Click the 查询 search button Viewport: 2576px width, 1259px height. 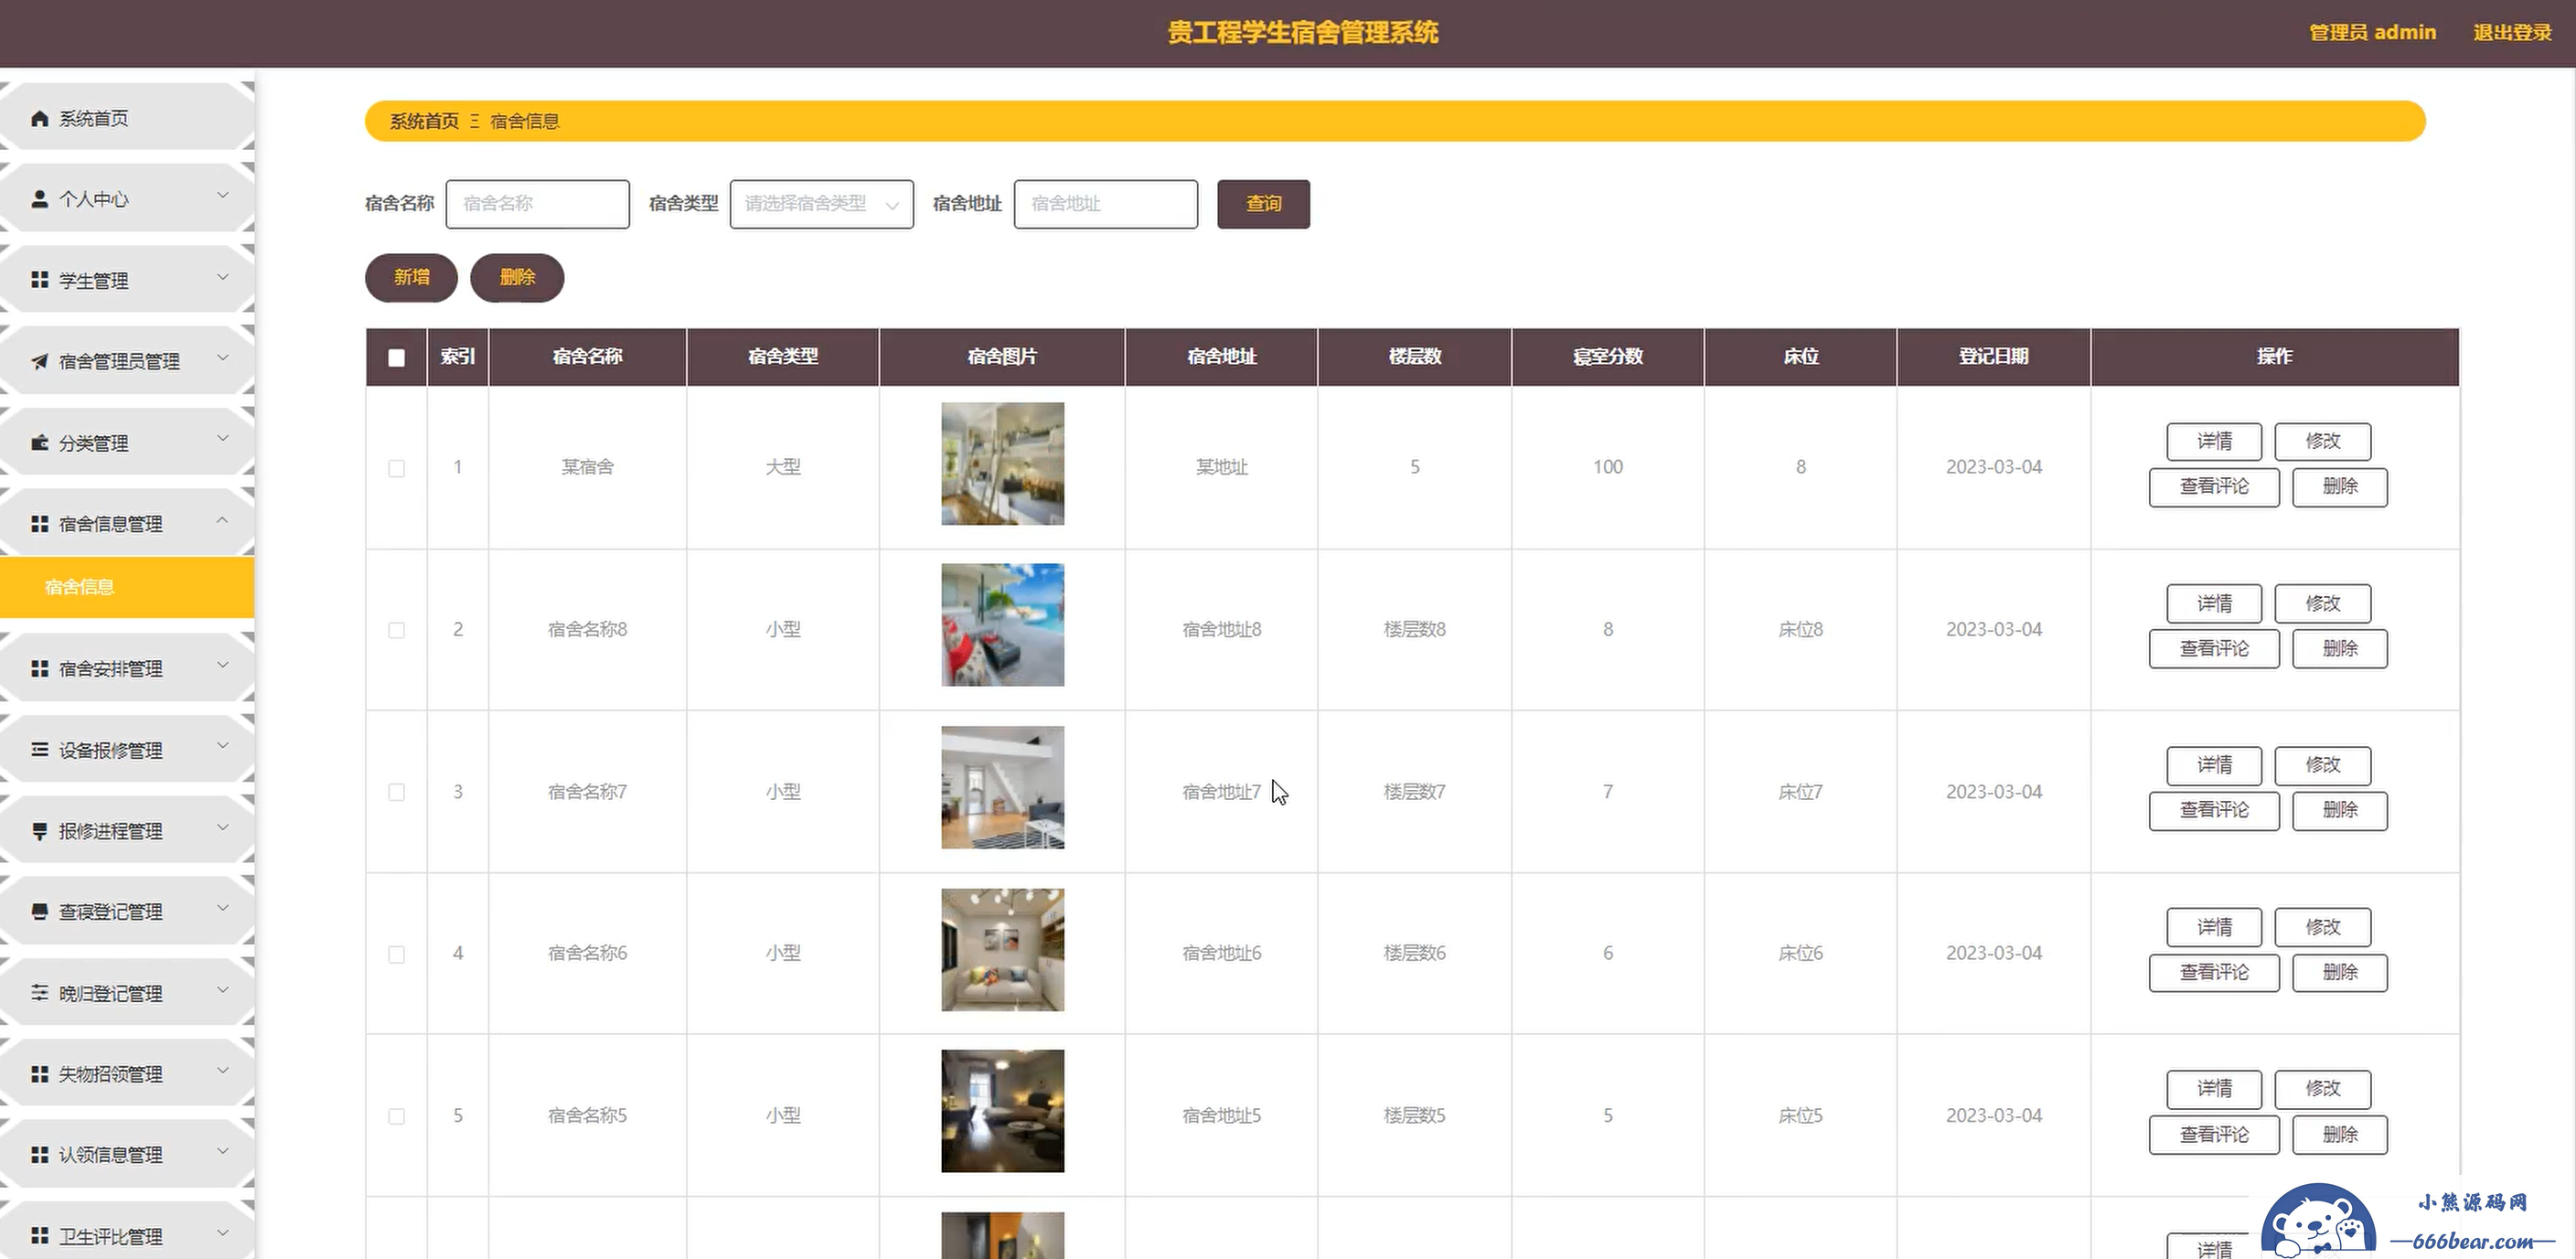click(1263, 204)
